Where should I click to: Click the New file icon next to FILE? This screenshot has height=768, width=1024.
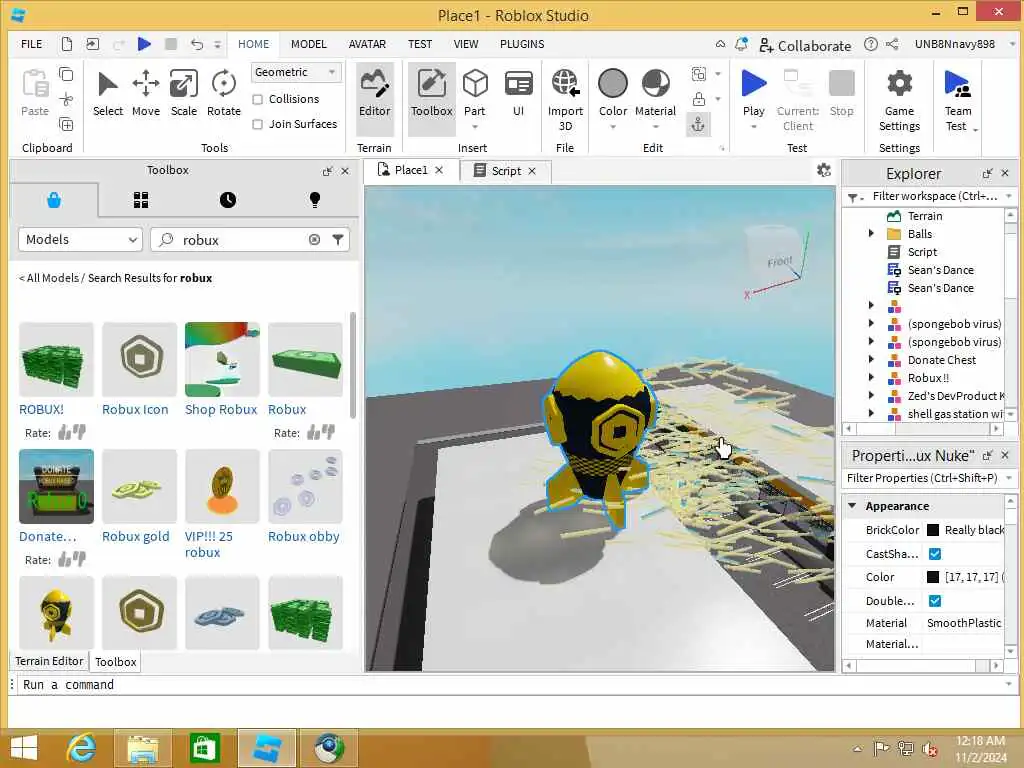(x=67, y=44)
